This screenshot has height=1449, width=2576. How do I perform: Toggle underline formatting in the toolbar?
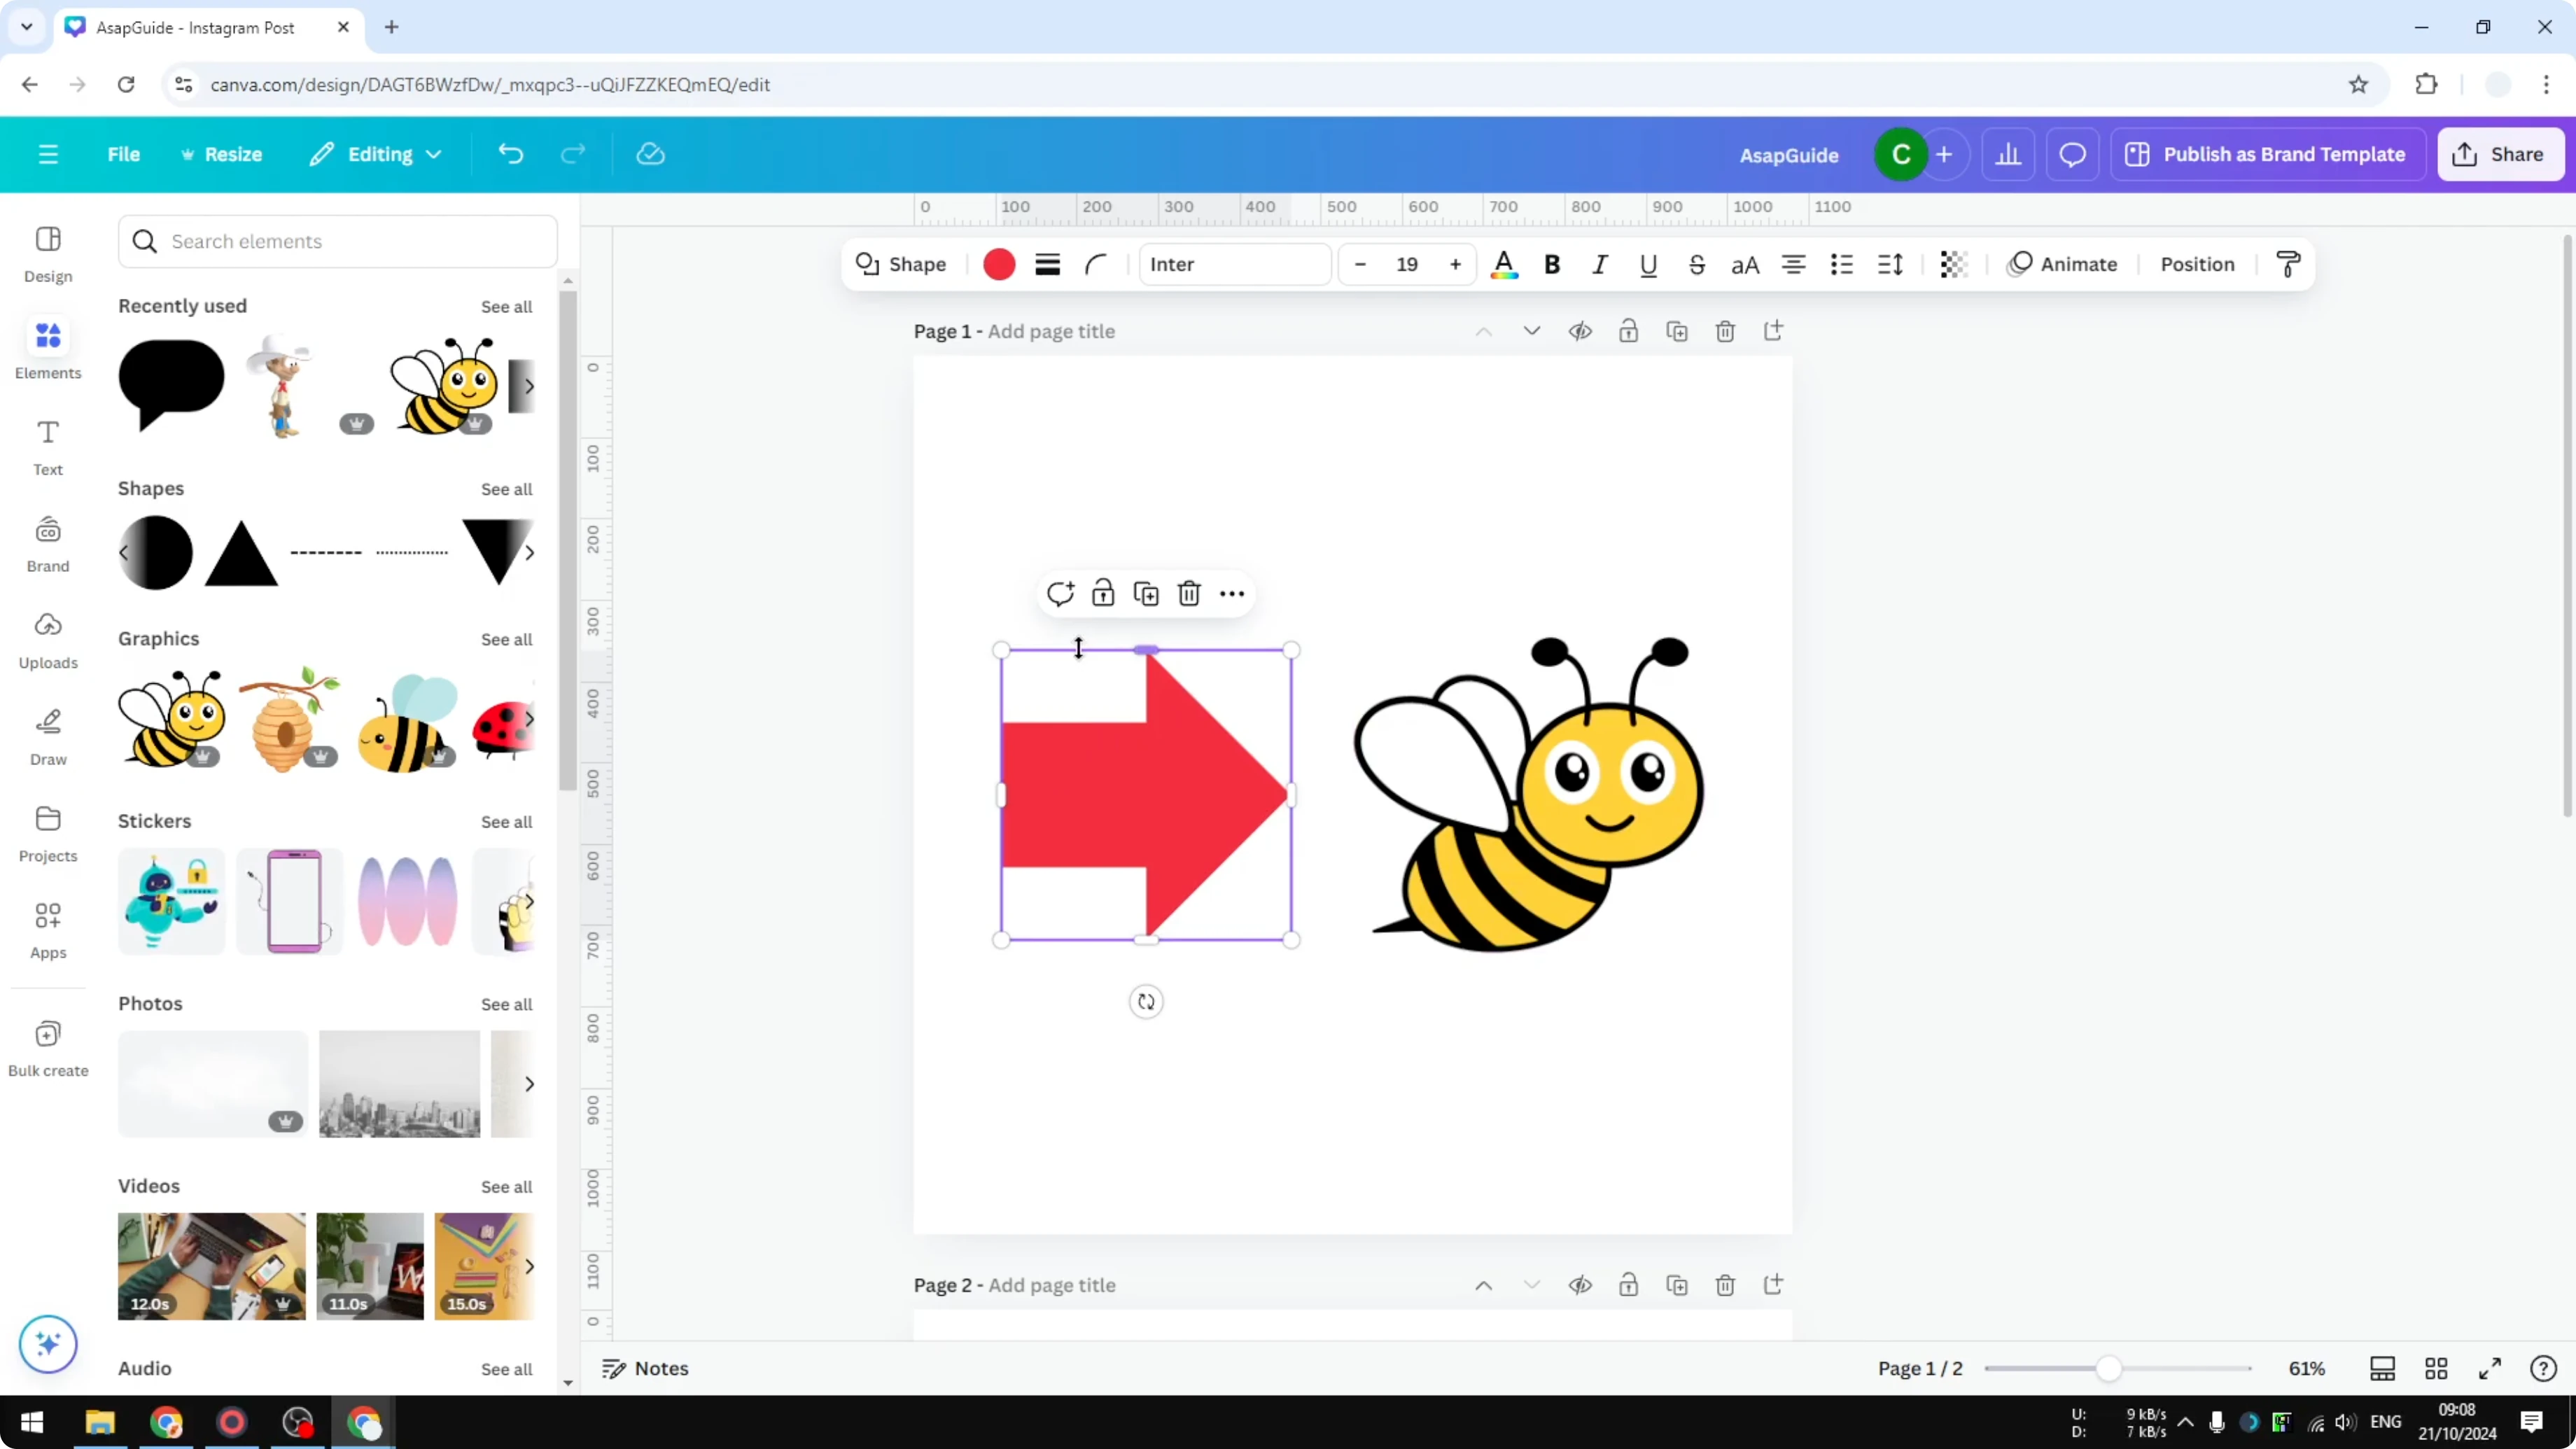tap(1648, 264)
